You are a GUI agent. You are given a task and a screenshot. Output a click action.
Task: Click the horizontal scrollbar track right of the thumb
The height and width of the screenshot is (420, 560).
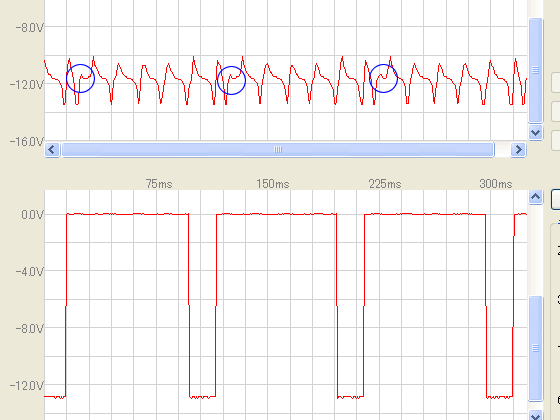coord(502,150)
